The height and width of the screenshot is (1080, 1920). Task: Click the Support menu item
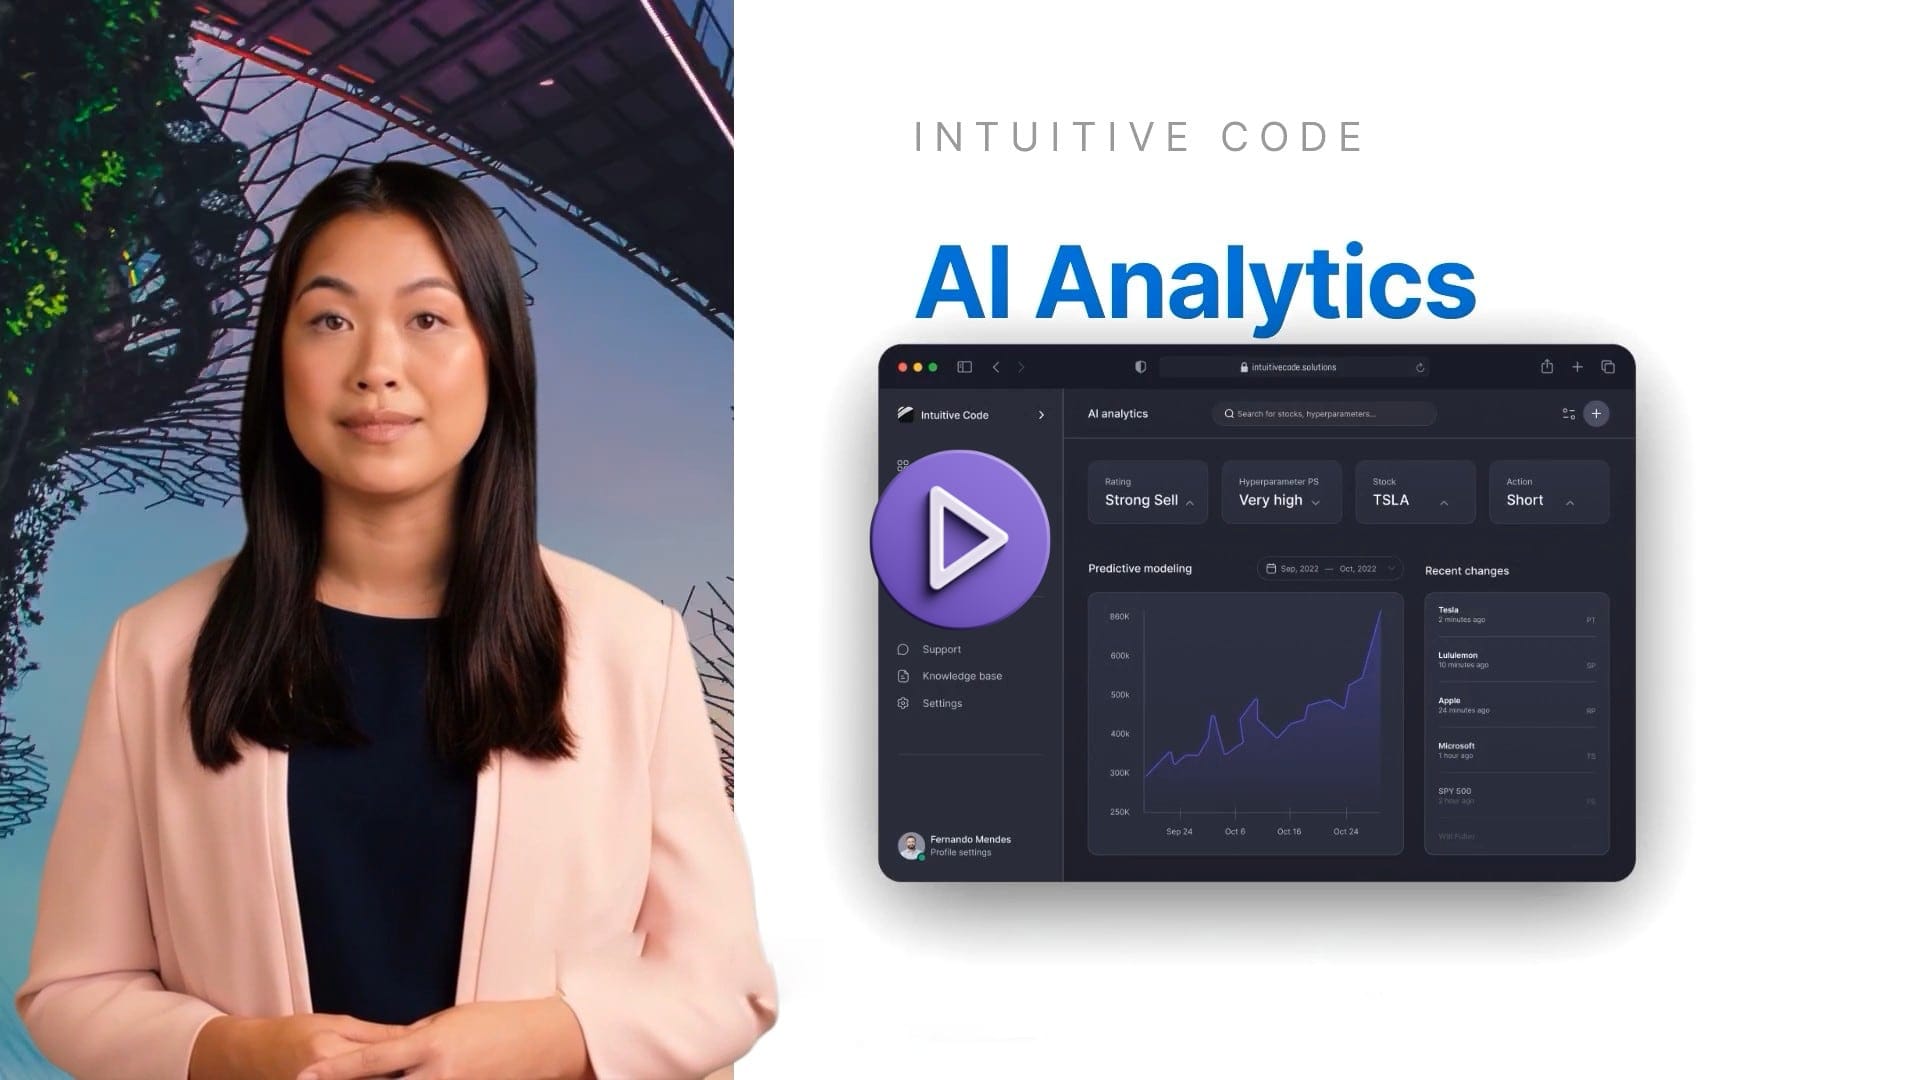coord(940,647)
